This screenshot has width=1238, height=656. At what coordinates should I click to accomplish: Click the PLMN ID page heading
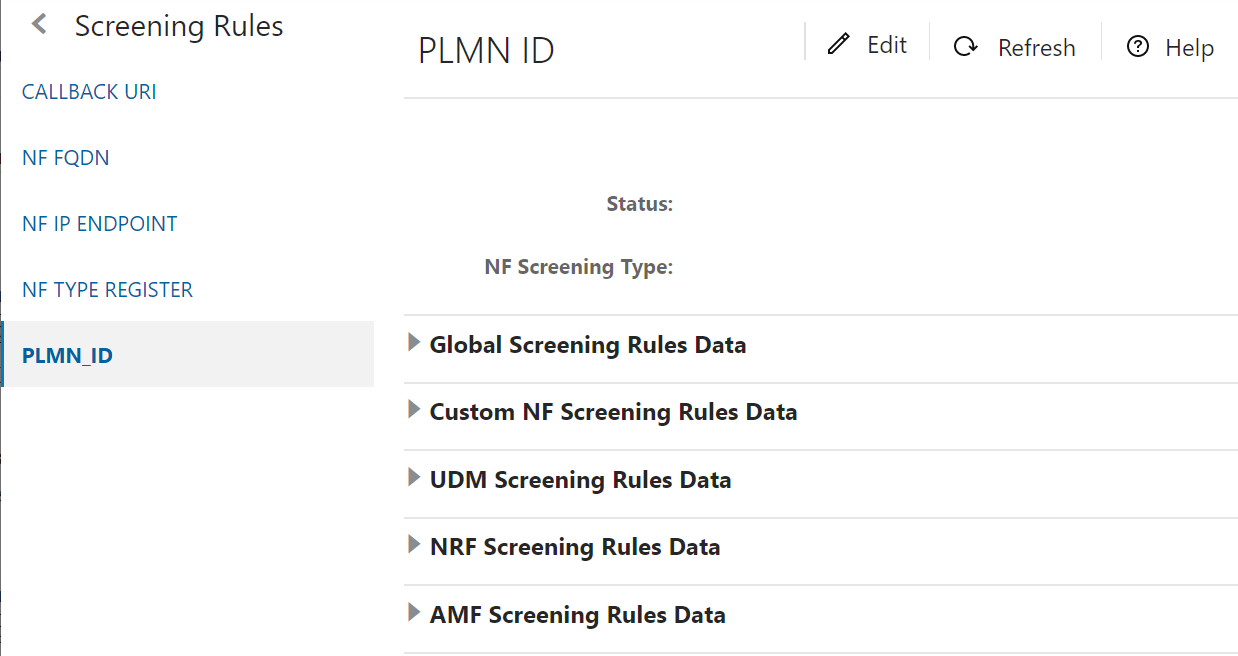coord(486,50)
